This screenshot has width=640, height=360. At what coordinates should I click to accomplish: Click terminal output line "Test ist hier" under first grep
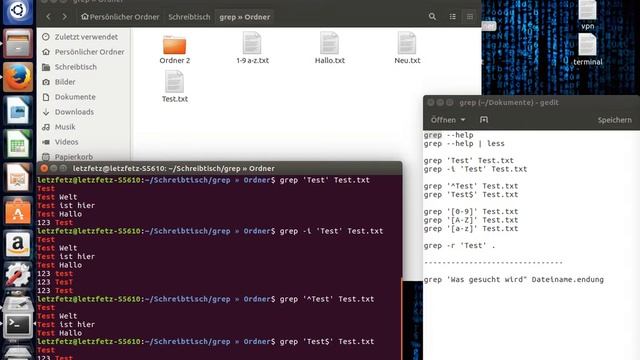66,205
